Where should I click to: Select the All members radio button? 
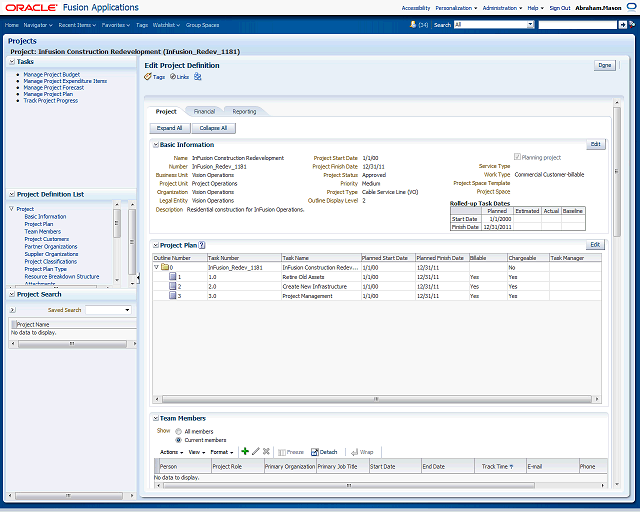click(178, 431)
